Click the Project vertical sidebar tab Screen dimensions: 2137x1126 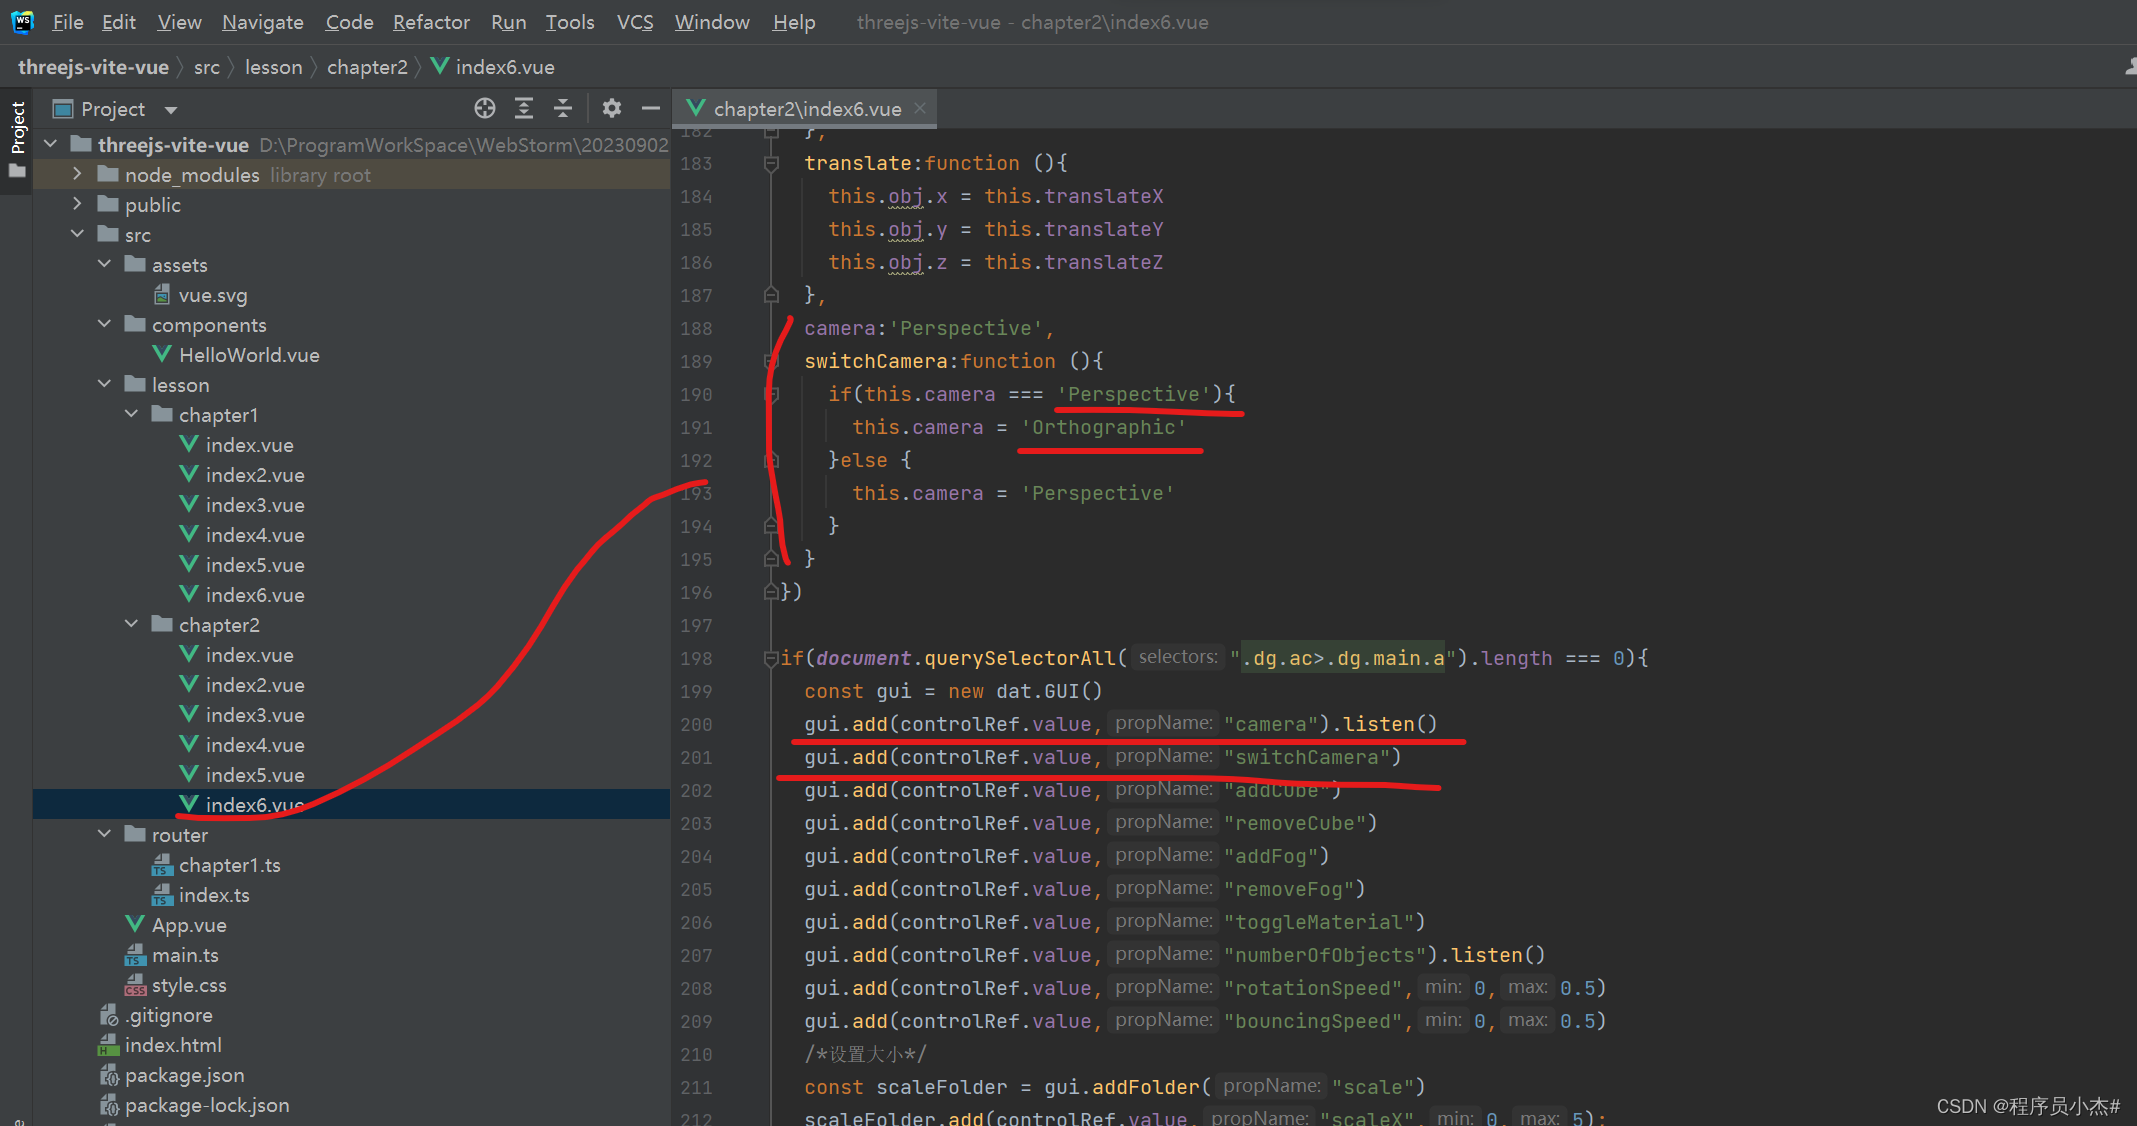(x=17, y=128)
